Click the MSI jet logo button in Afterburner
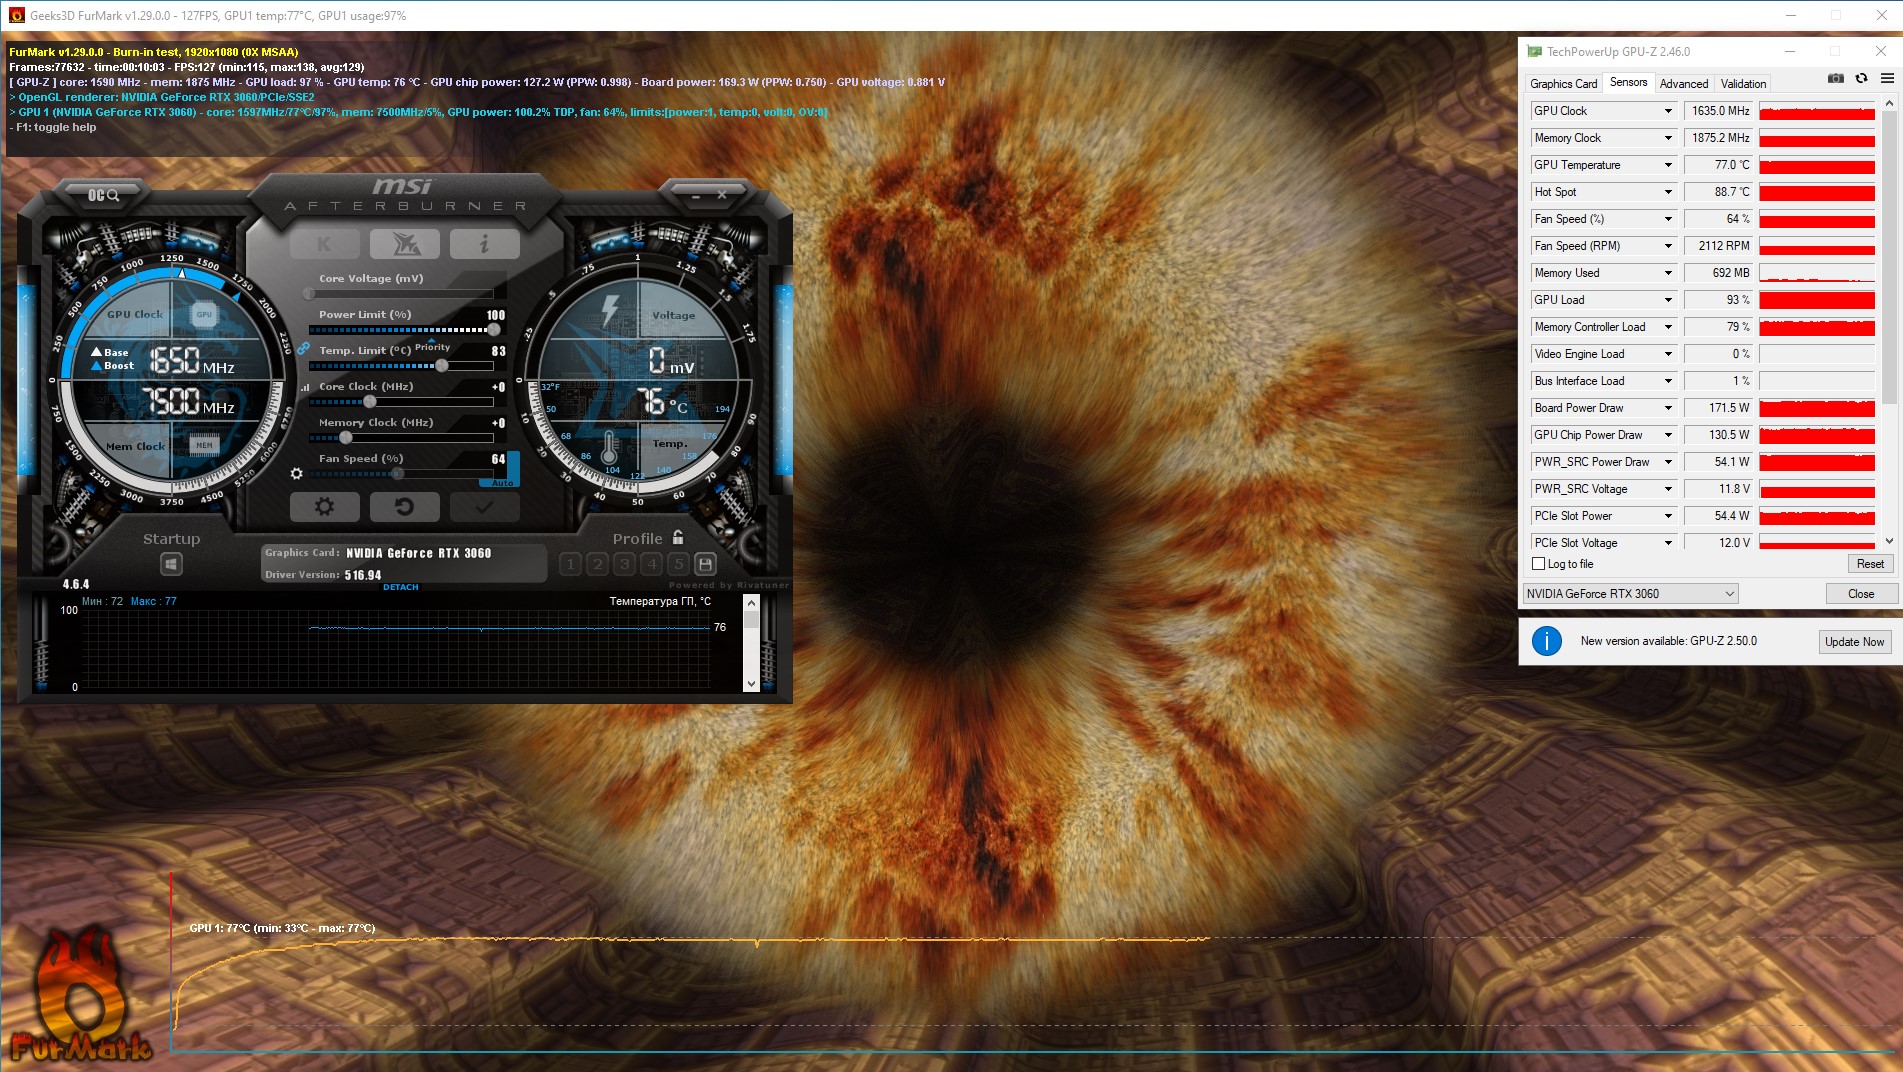Viewport: 1903px width, 1072px height. tap(404, 243)
